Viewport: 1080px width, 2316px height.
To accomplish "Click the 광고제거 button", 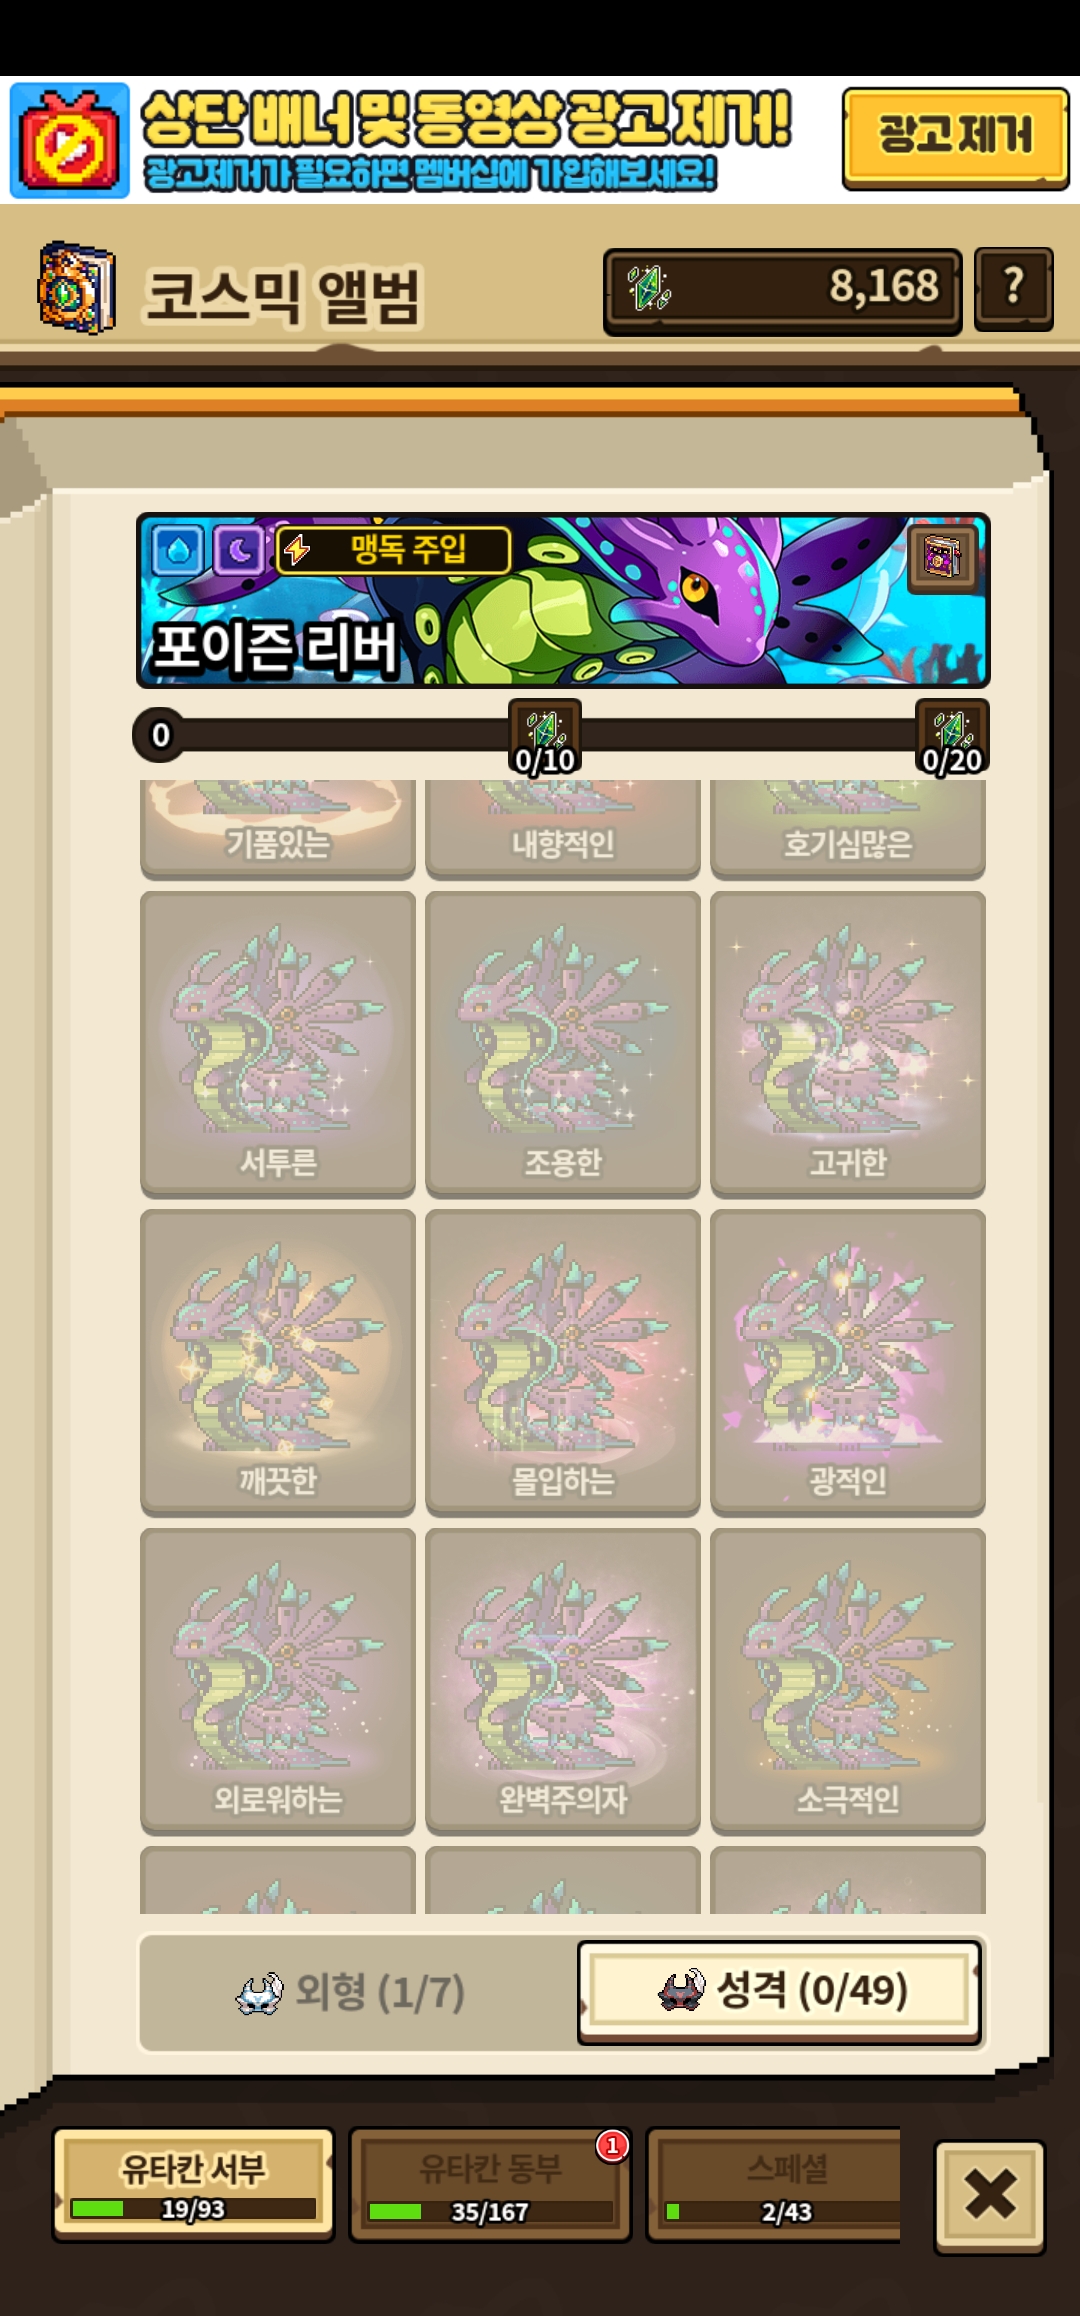I will [955, 139].
